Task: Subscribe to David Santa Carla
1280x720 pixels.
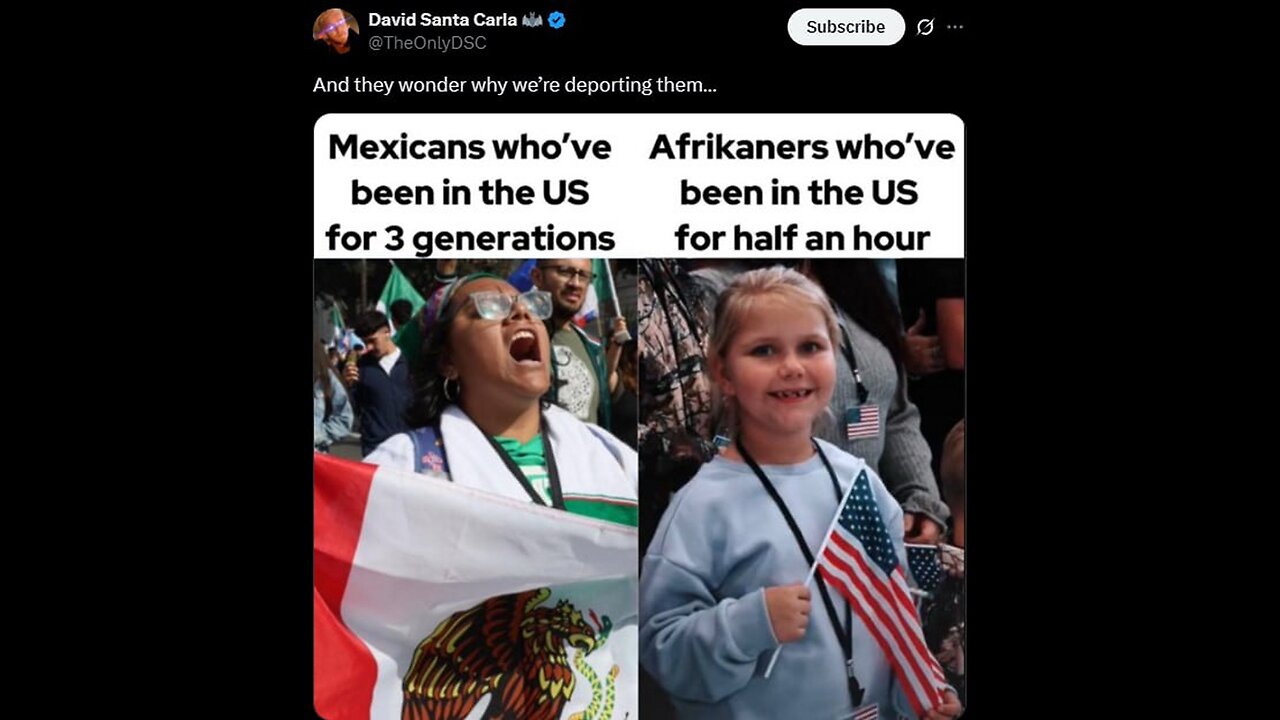Action: 846,27
